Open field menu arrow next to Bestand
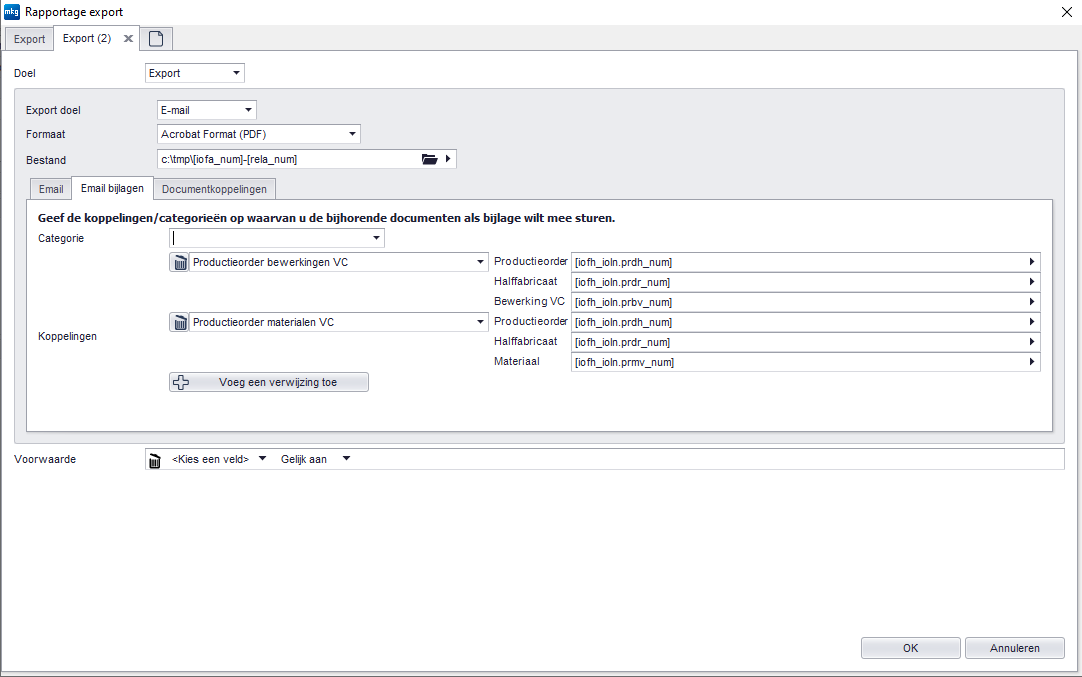 coord(448,159)
